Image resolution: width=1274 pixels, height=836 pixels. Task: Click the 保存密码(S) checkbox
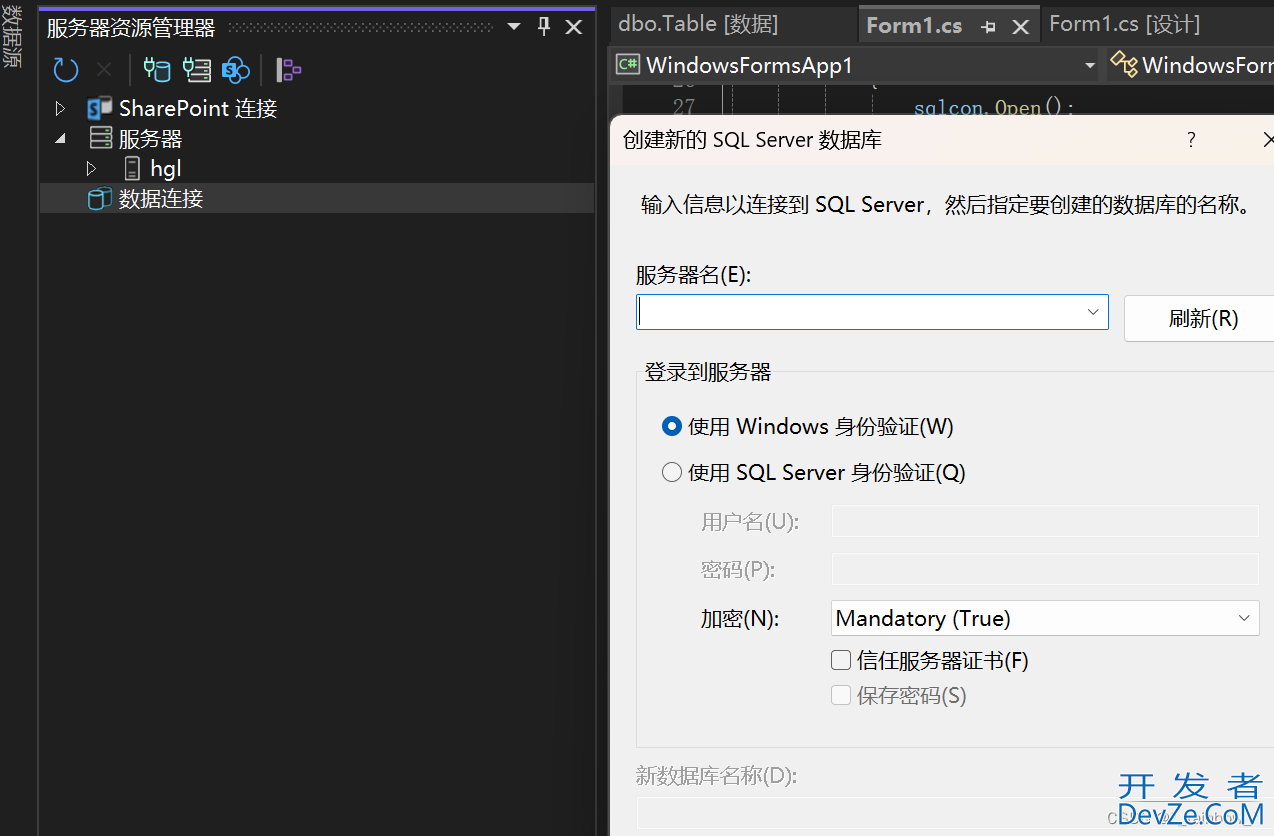coord(841,695)
